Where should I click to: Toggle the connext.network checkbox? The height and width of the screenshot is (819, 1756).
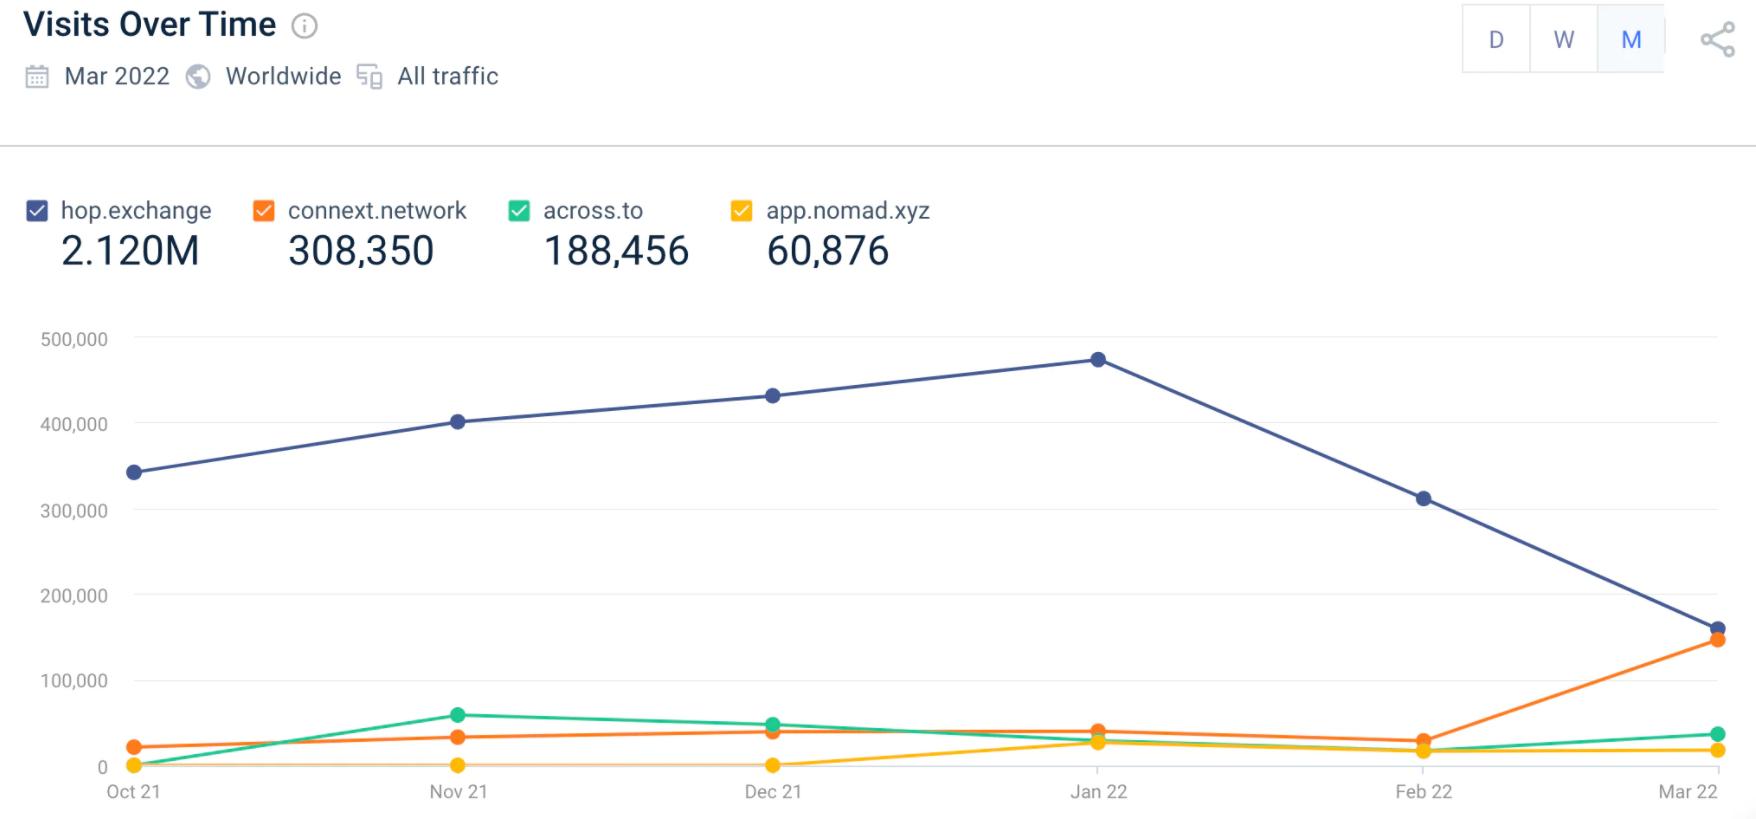264,211
